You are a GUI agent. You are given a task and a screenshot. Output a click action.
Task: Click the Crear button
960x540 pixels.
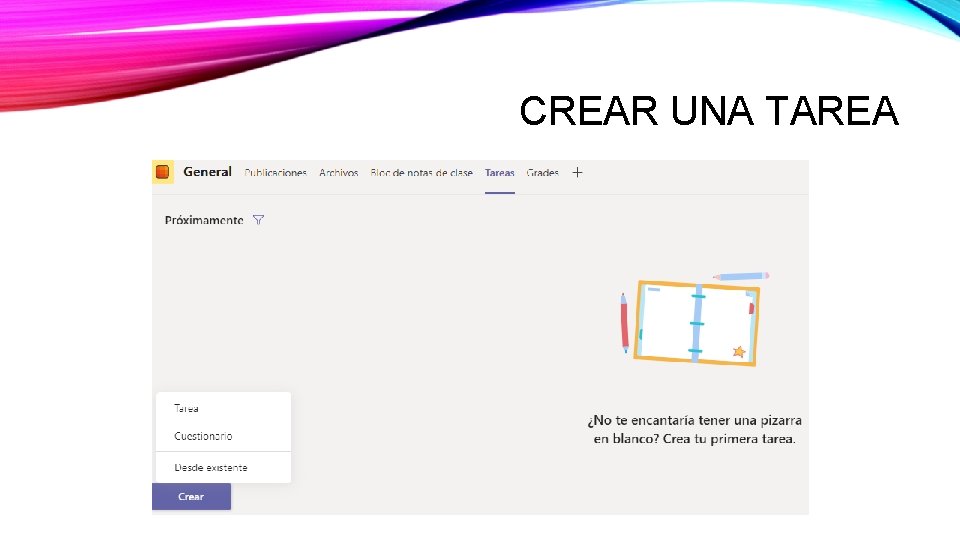(x=192, y=497)
